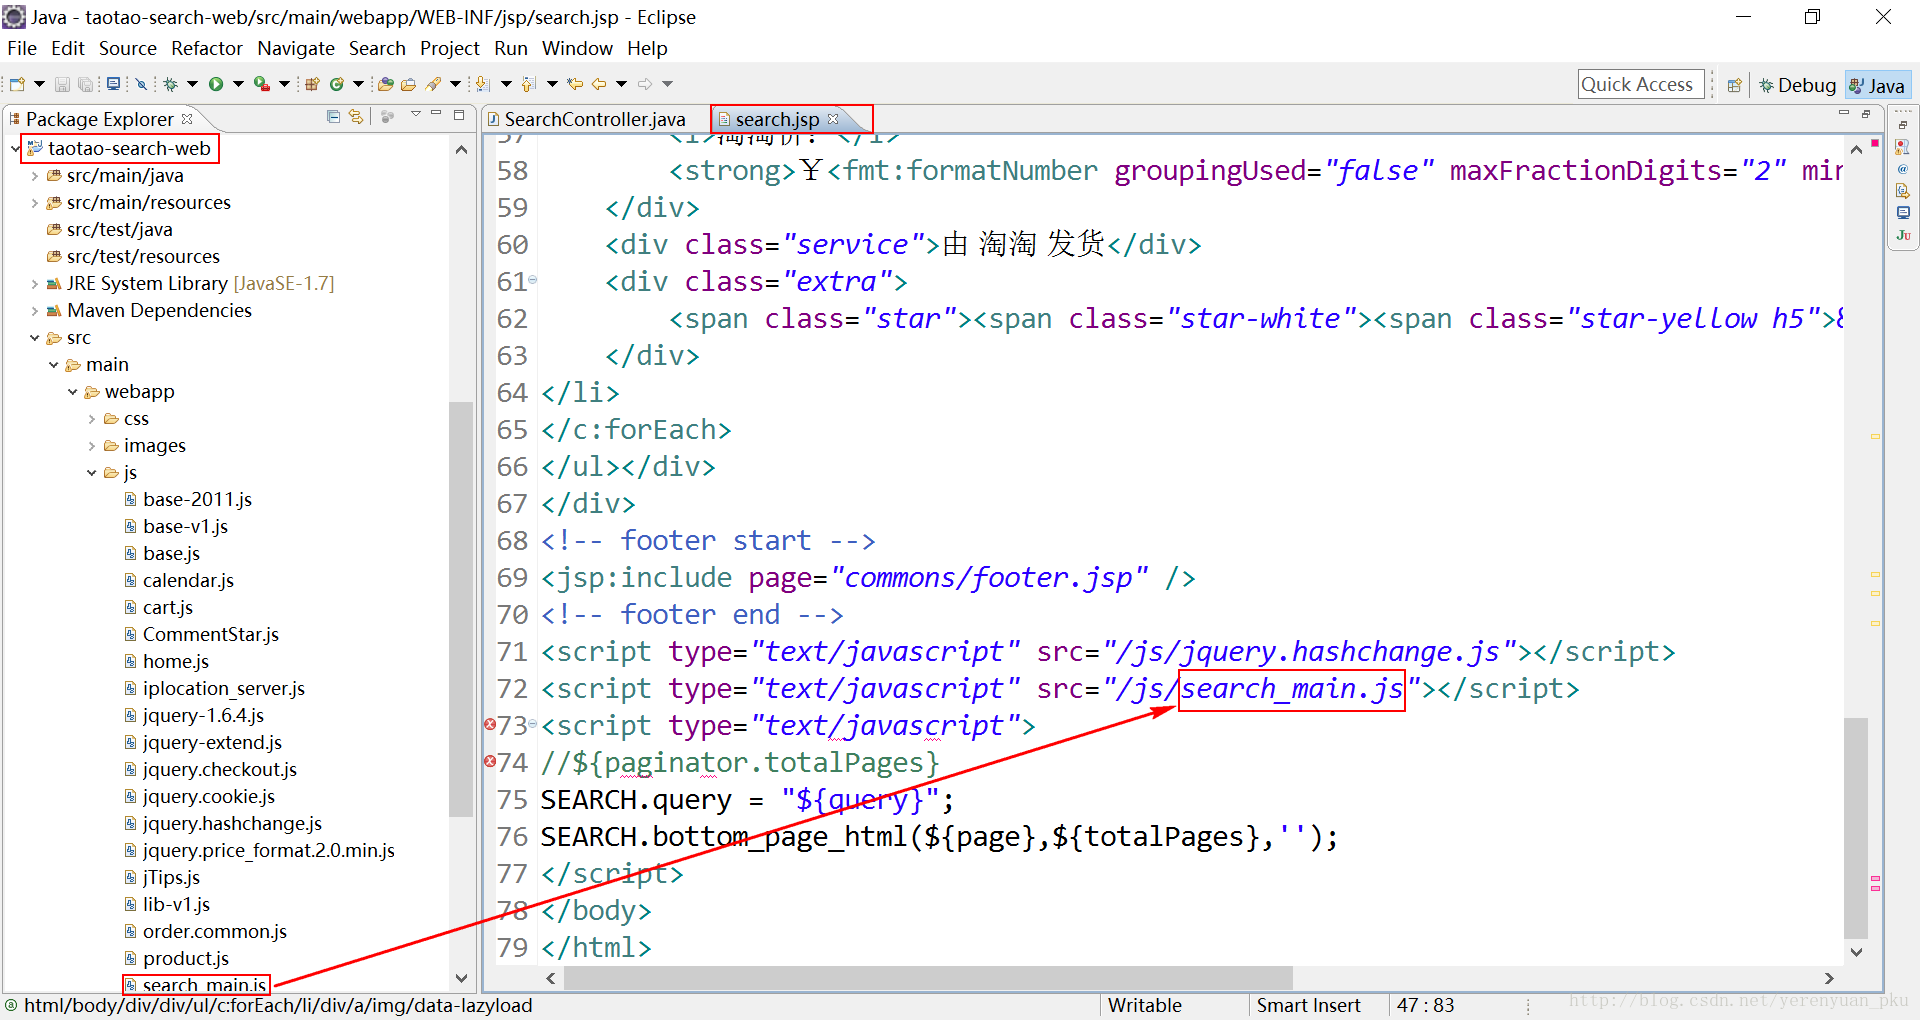Open the Project menu
The image size is (1920, 1020).
449,48
